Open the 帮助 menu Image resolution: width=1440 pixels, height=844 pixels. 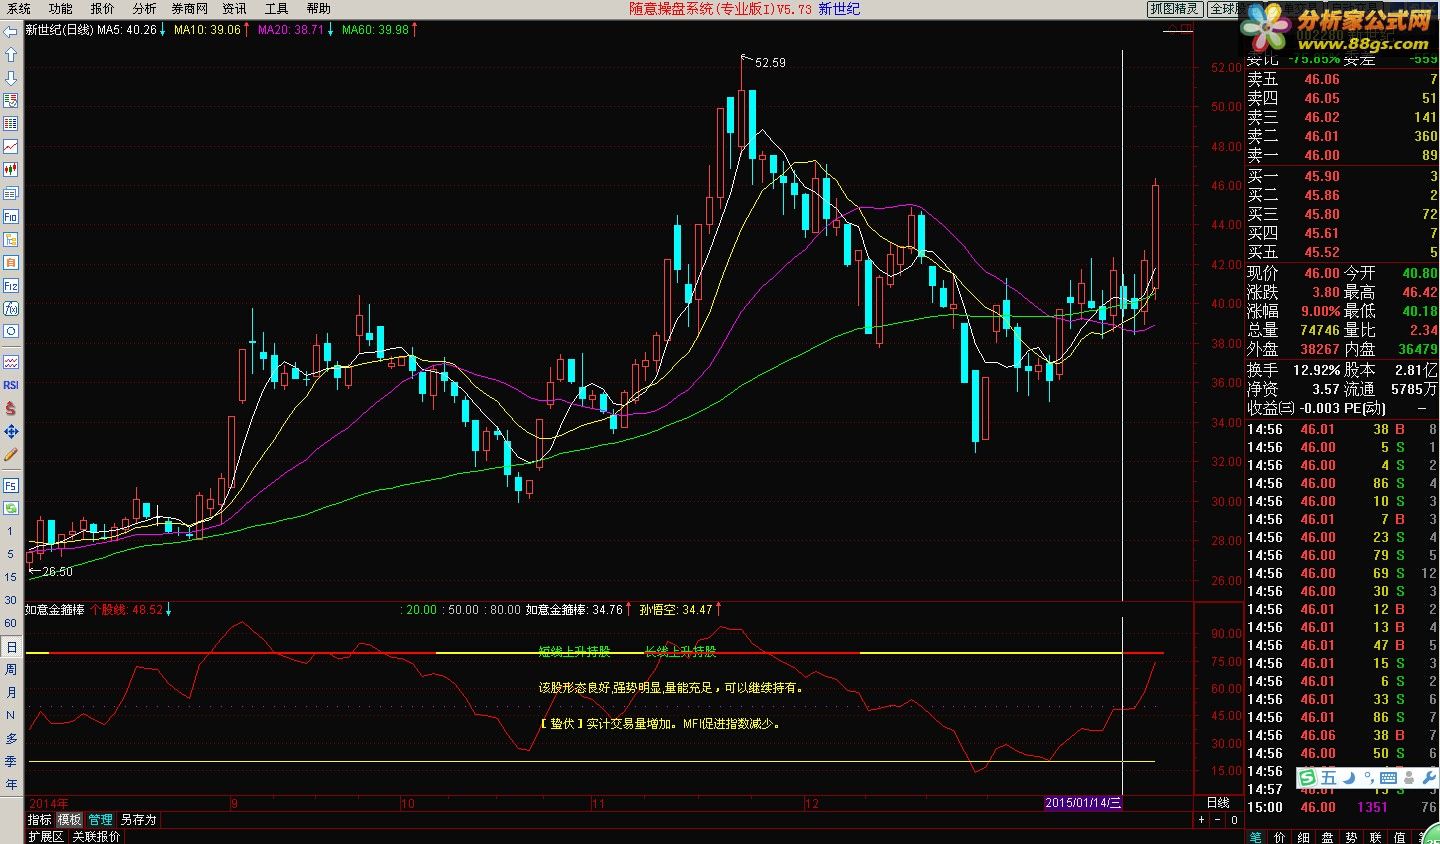point(319,8)
